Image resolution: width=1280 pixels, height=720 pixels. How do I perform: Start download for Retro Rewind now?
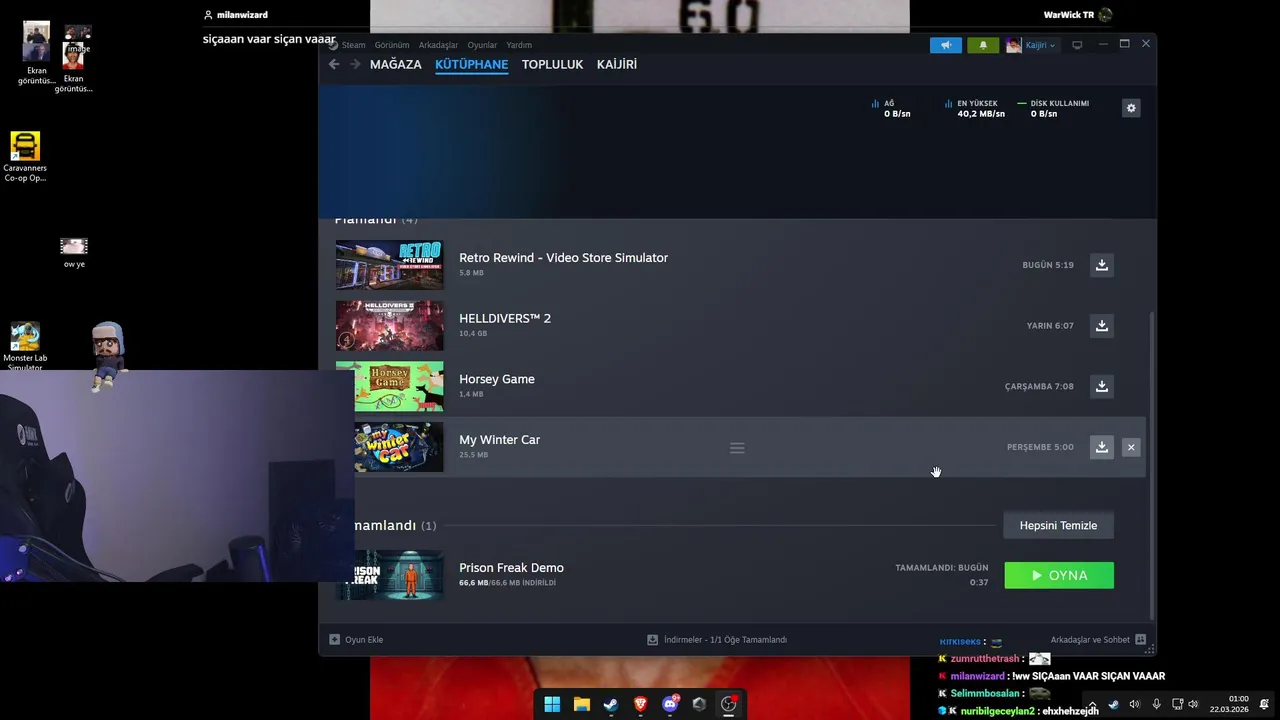(1101, 265)
